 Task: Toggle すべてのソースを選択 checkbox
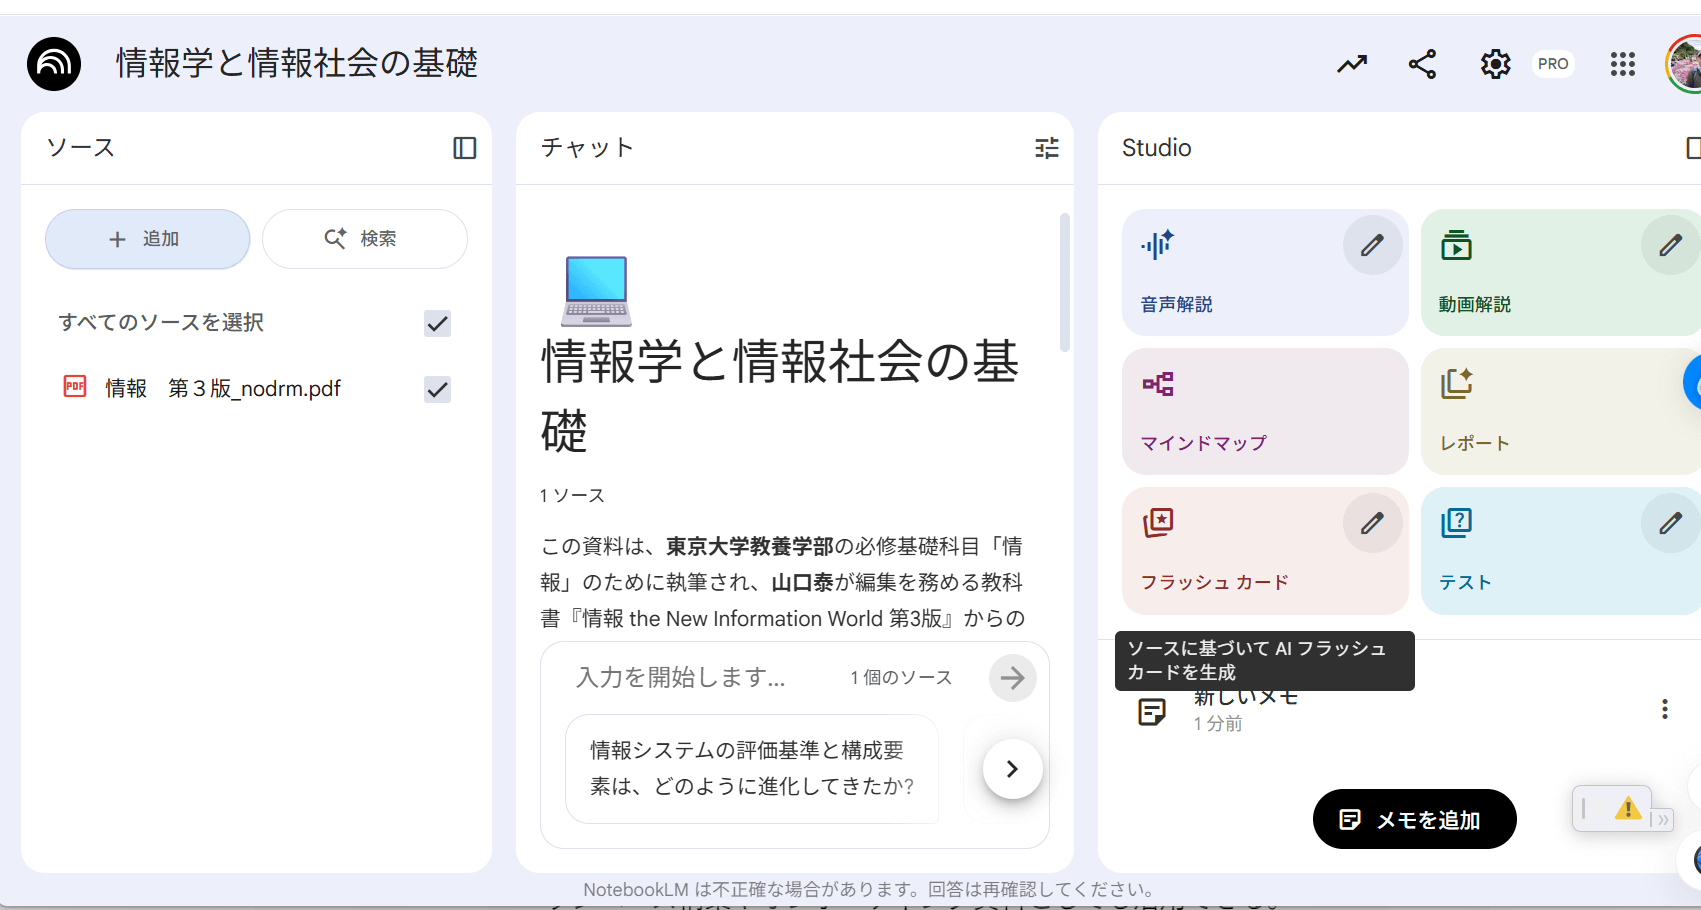[437, 323]
